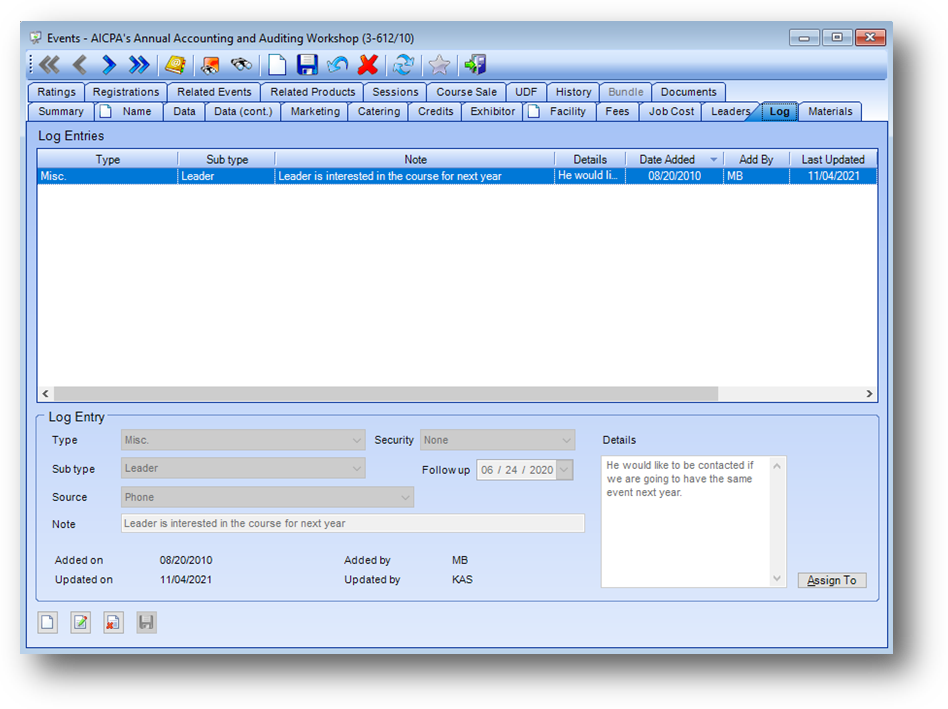Image resolution: width=948 pixels, height=709 pixels.
Task: Open the Name tab
Action: tap(129, 111)
